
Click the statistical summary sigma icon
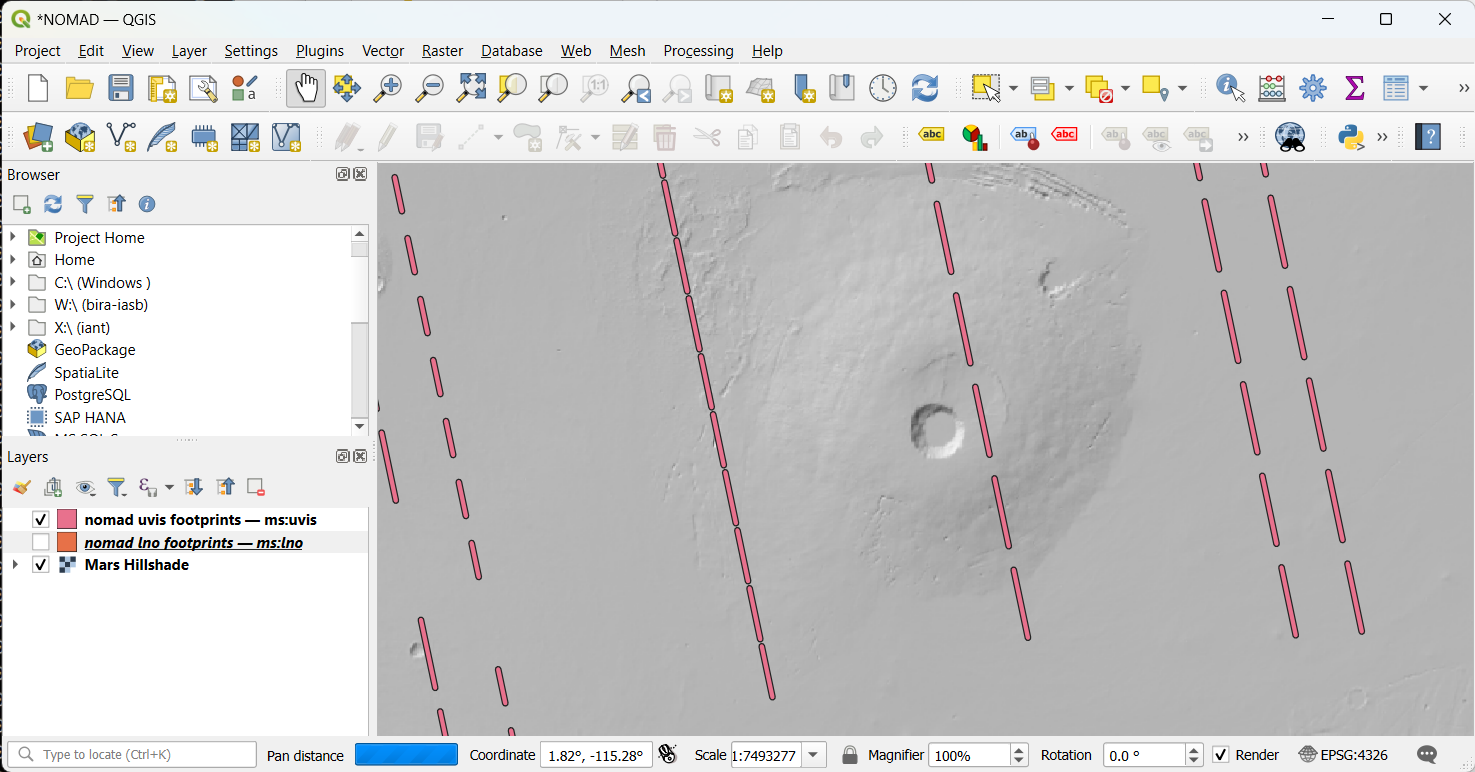tap(1355, 88)
